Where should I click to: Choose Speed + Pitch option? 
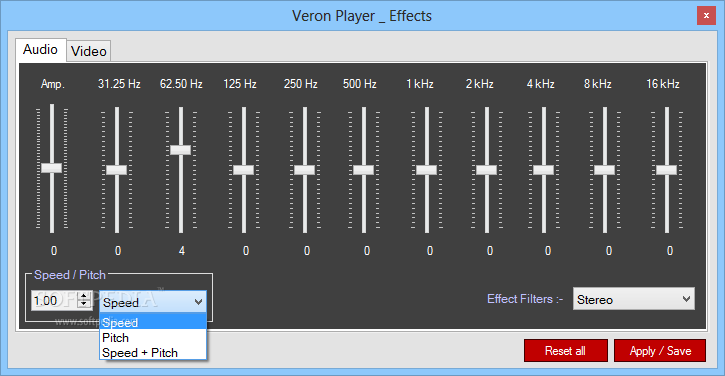pos(153,352)
